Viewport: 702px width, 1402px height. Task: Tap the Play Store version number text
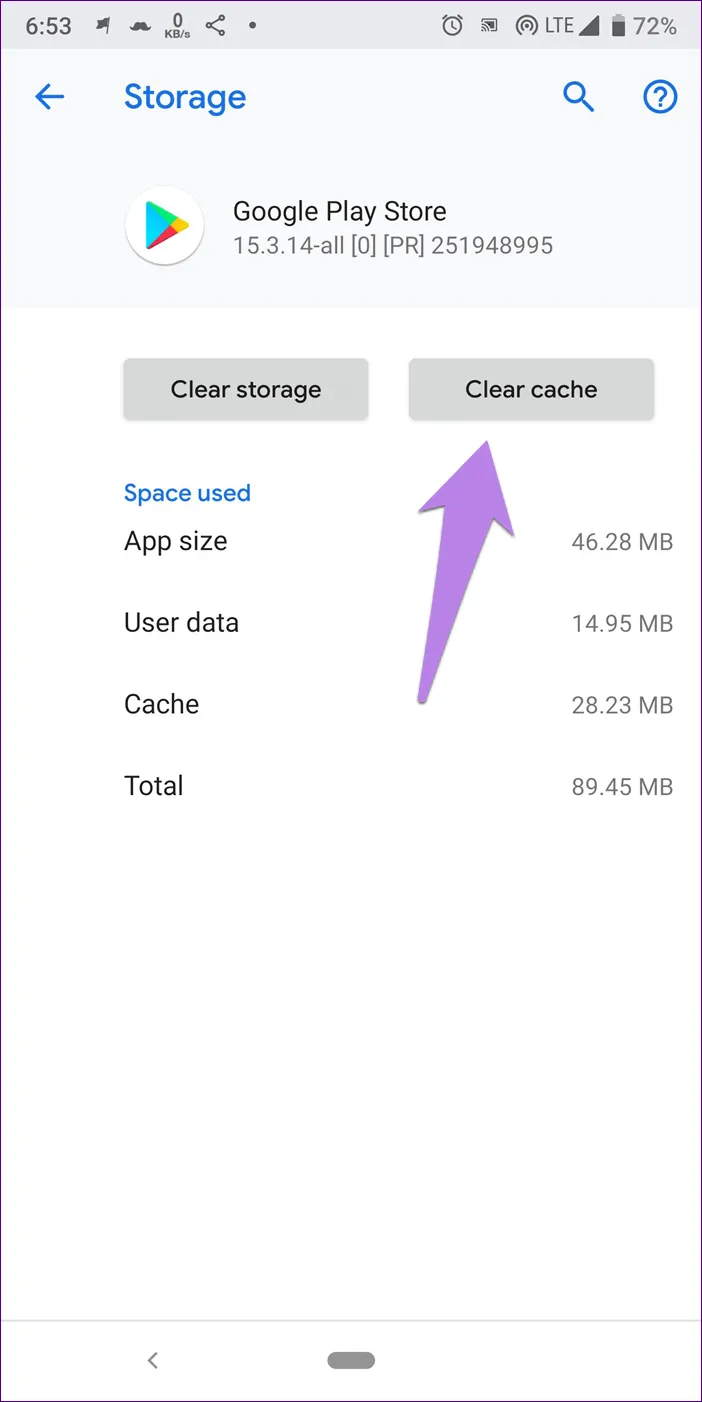click(x=392, y=246)
